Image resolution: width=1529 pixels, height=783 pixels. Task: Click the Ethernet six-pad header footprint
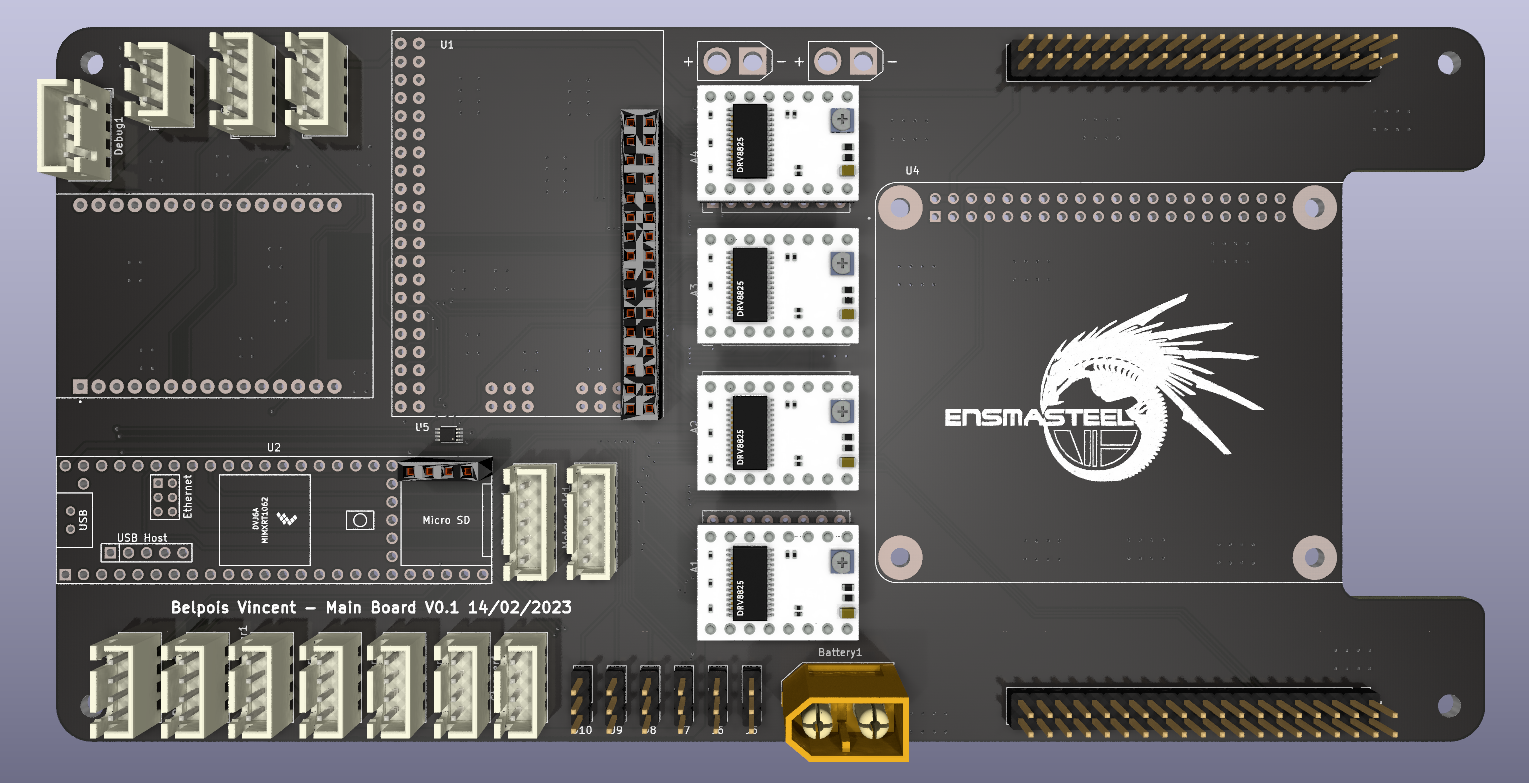coord(165,497)
